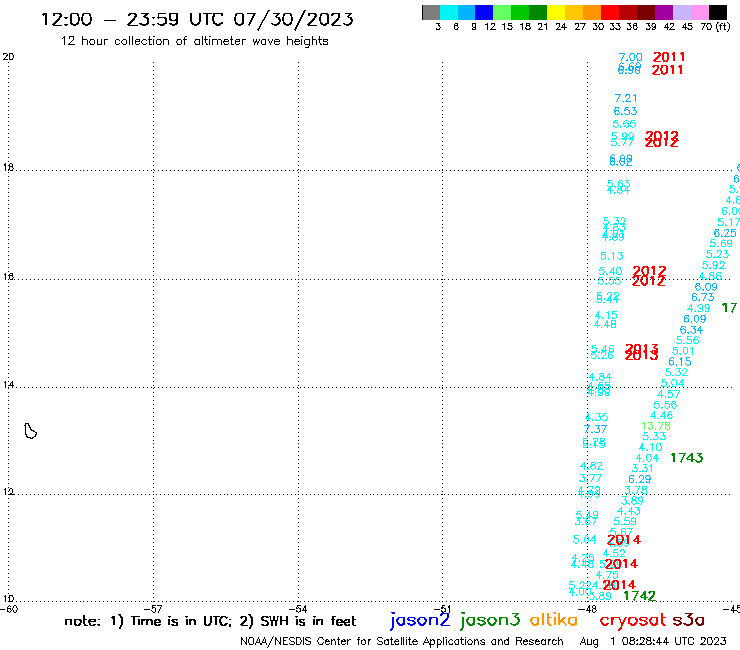Click the wave height value '4.82'
Viewport: 740px width, 650px height.
coord(591,466)
